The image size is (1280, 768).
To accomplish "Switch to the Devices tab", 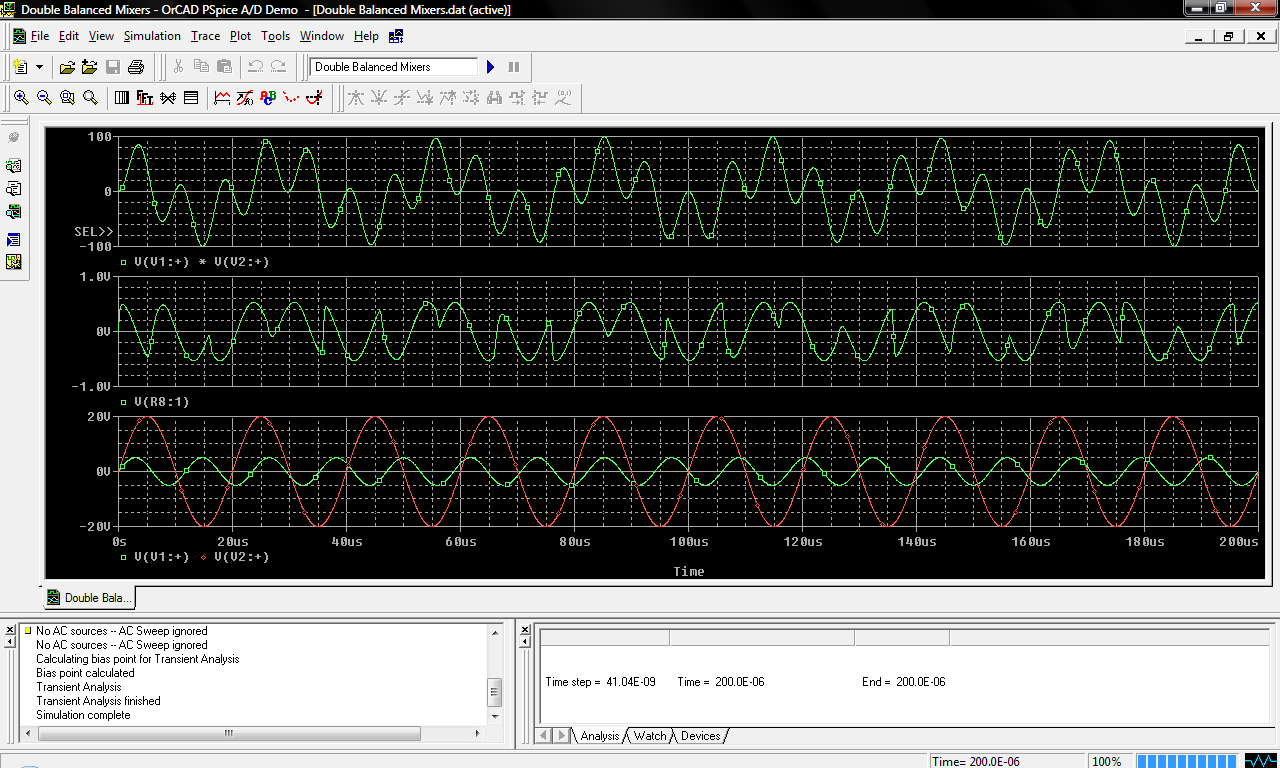I will pyautogui.click(x=700, y=736).
